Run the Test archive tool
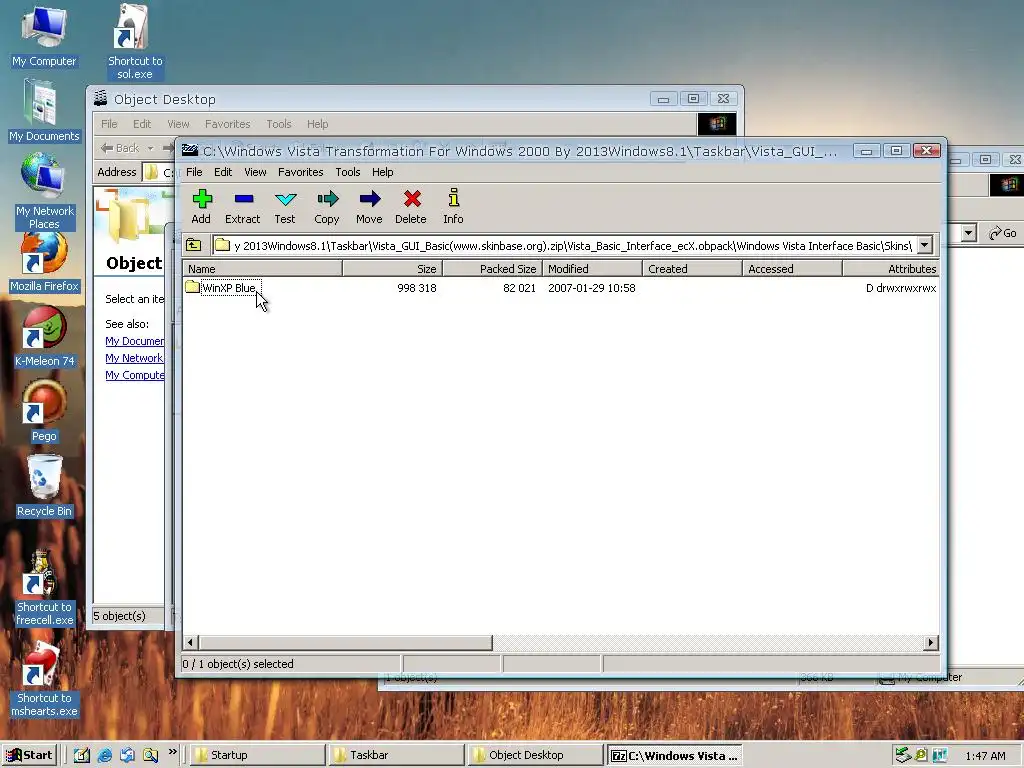This screenshot has height=768, width=1024. click(x=285, y=206)
